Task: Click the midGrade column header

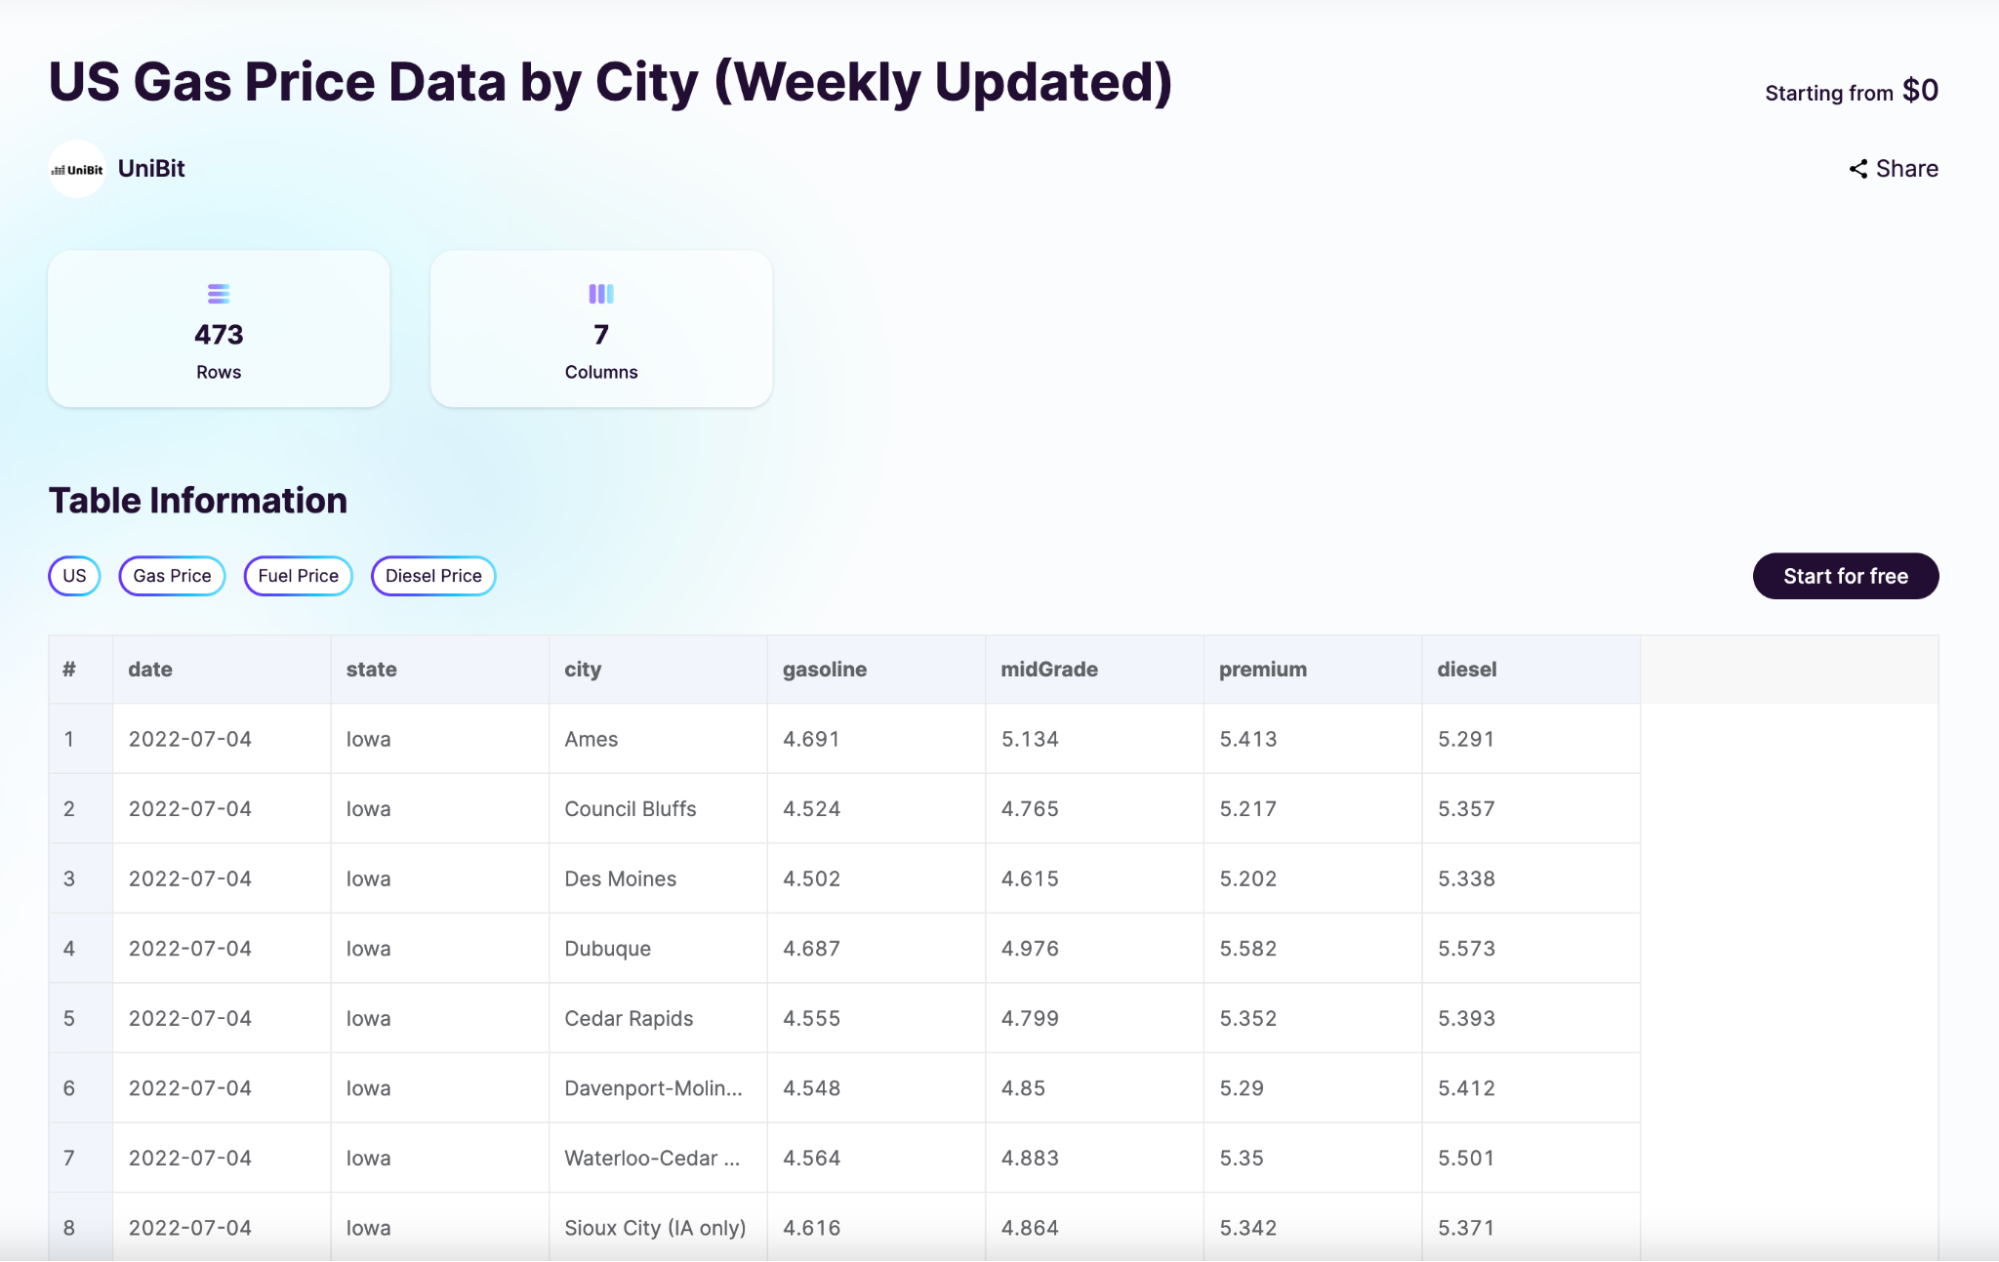Action: [x=1049, y=669]
